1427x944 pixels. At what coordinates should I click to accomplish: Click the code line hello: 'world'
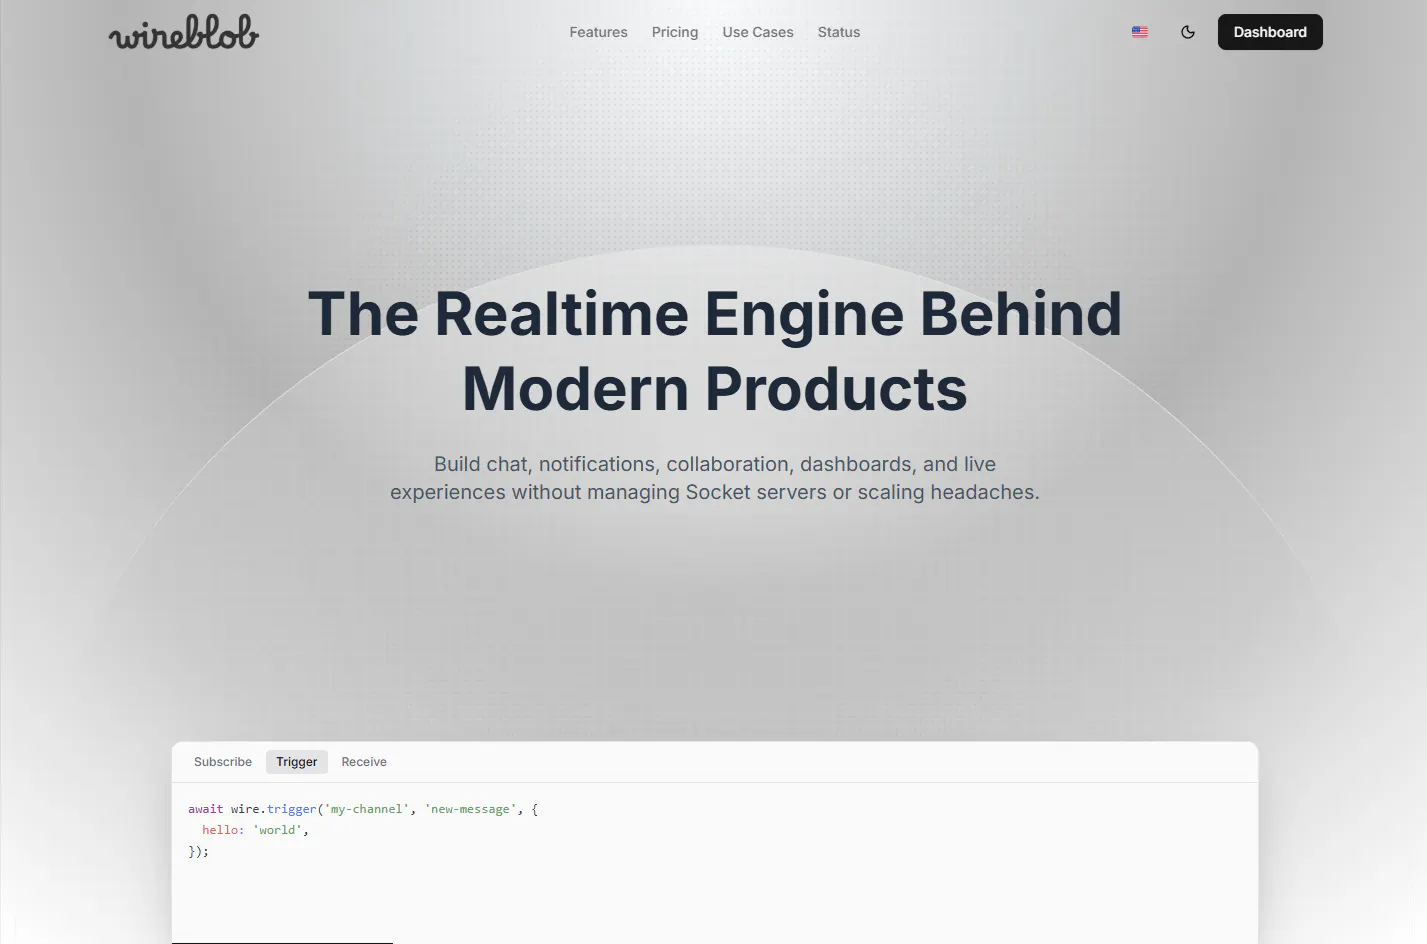tap(255, 830)
